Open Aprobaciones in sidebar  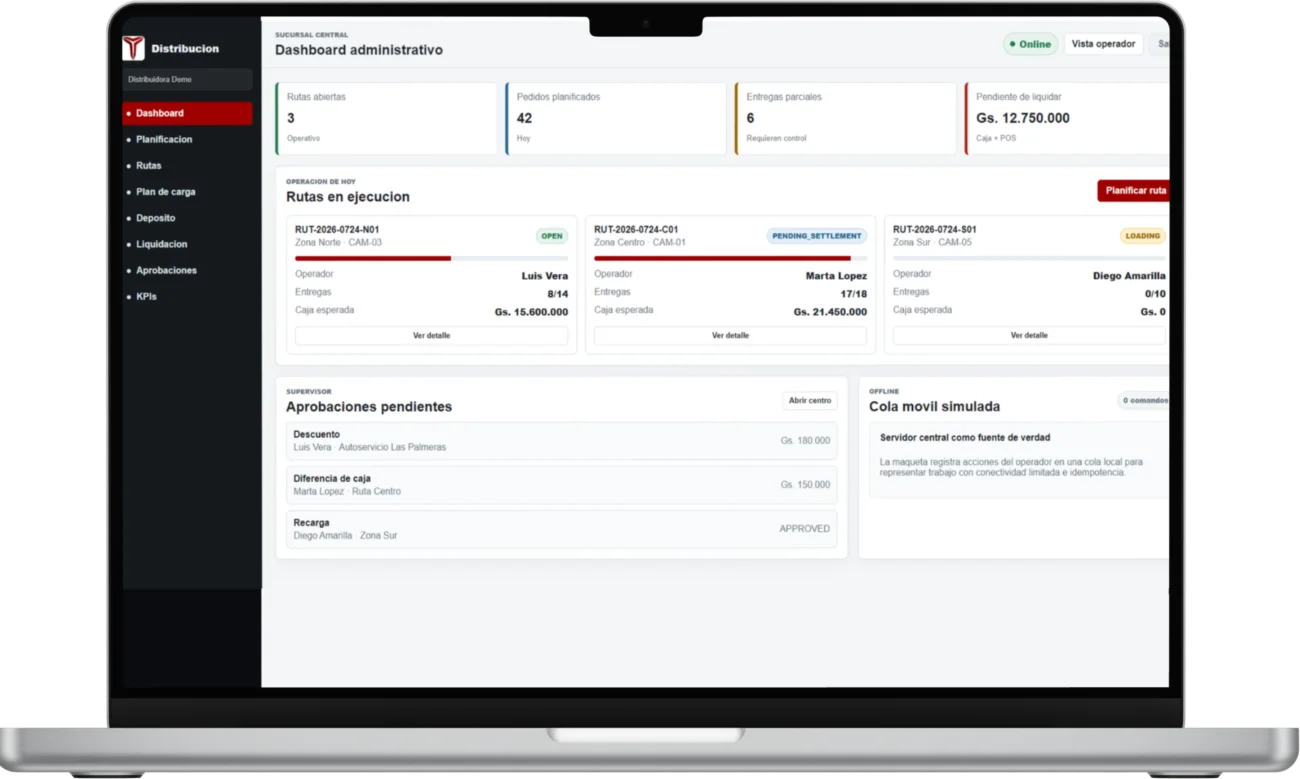click(187, 270)
